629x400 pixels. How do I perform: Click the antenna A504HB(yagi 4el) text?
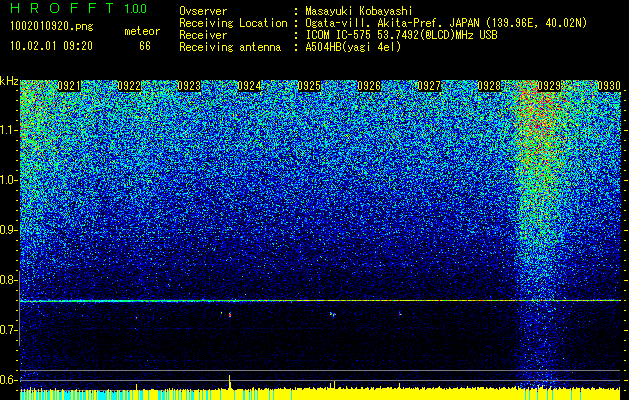353,47
